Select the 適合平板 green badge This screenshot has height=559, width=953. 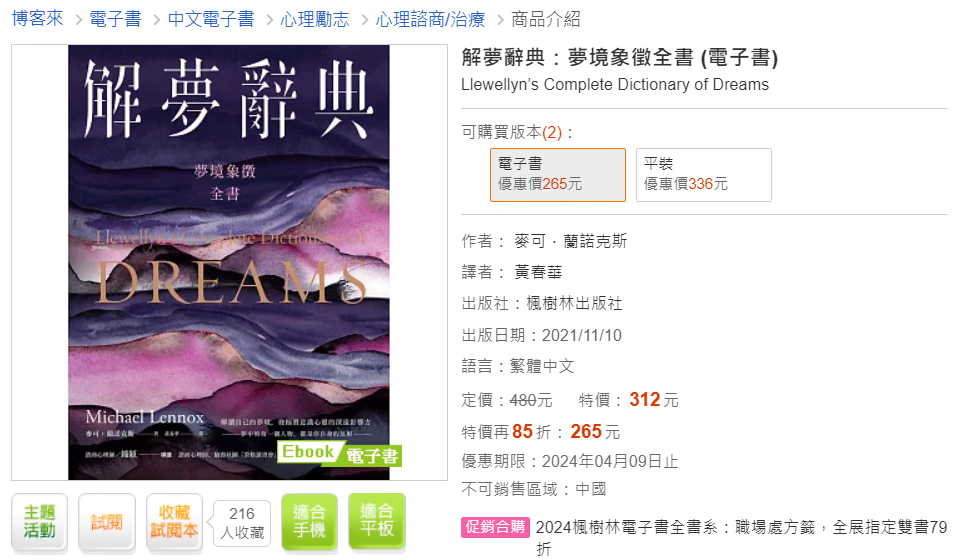(377, 522)
